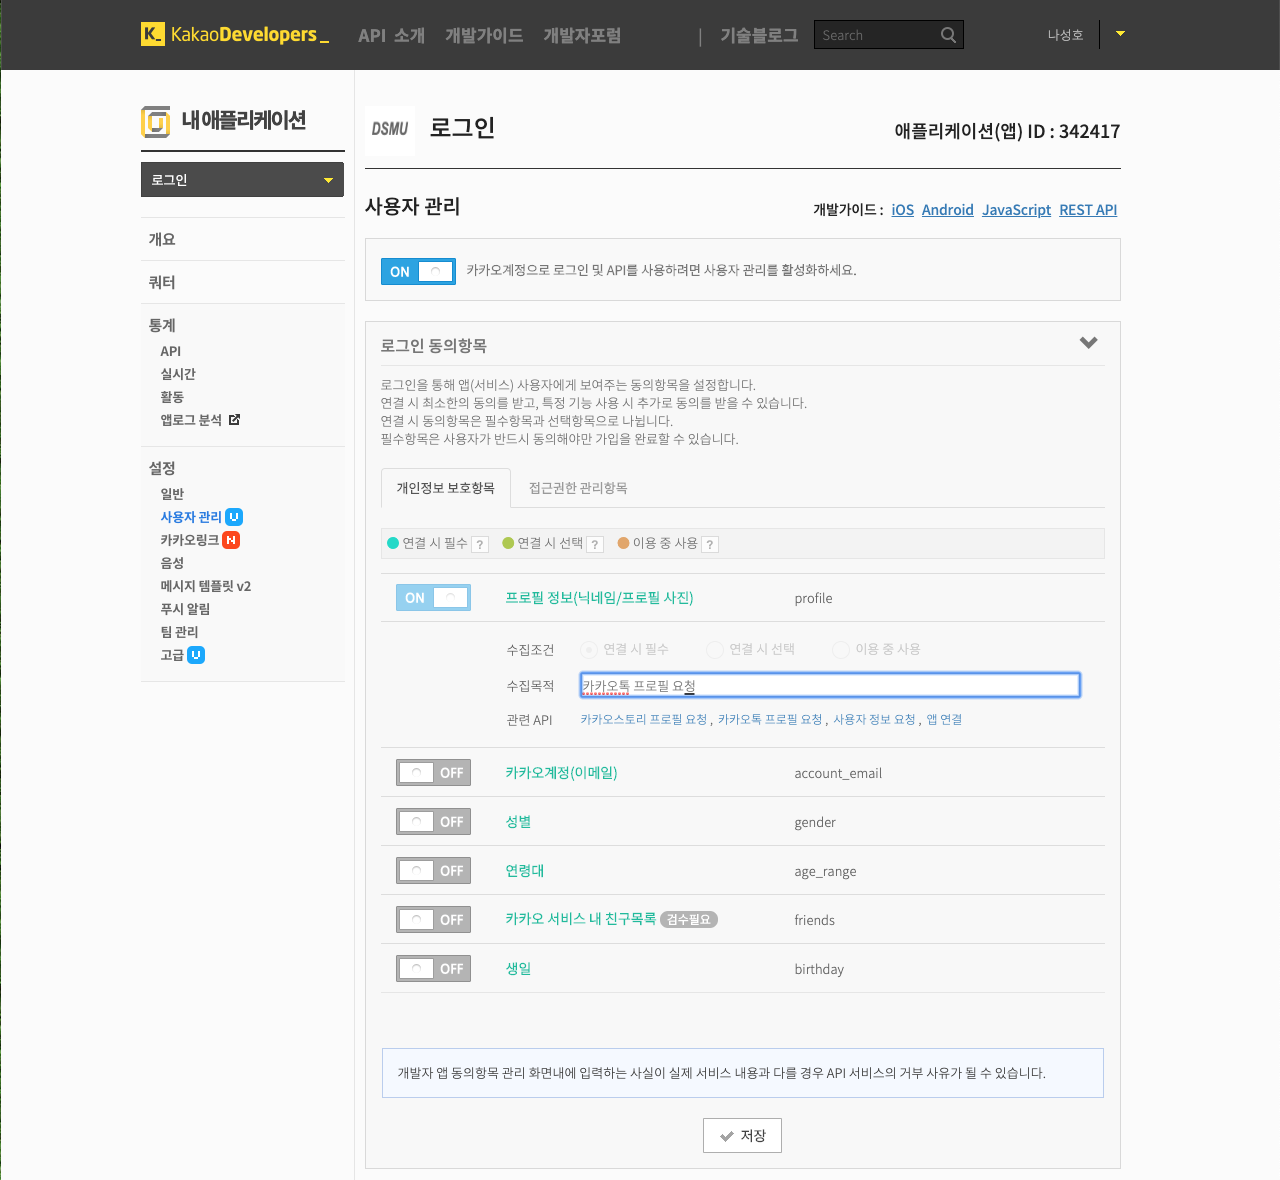Click the search magnifier icon
Image resolution: width=1280 pixels, height=1180 pixels.
tap(948, 35)
